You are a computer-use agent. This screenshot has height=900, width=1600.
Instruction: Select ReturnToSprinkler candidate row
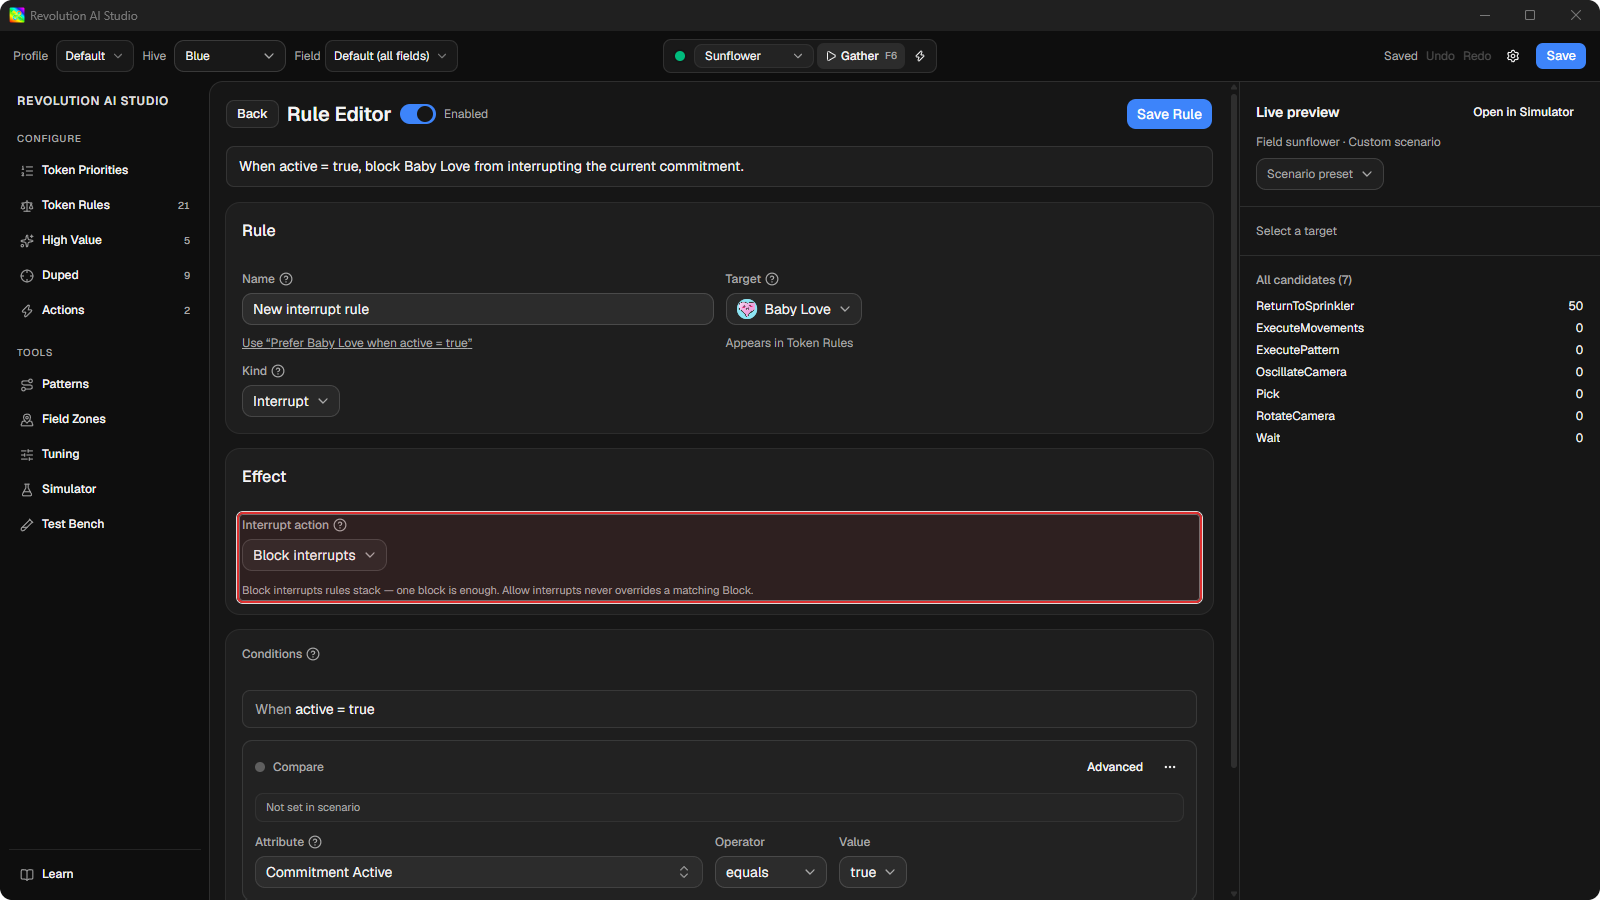[x=1419, y=306]
